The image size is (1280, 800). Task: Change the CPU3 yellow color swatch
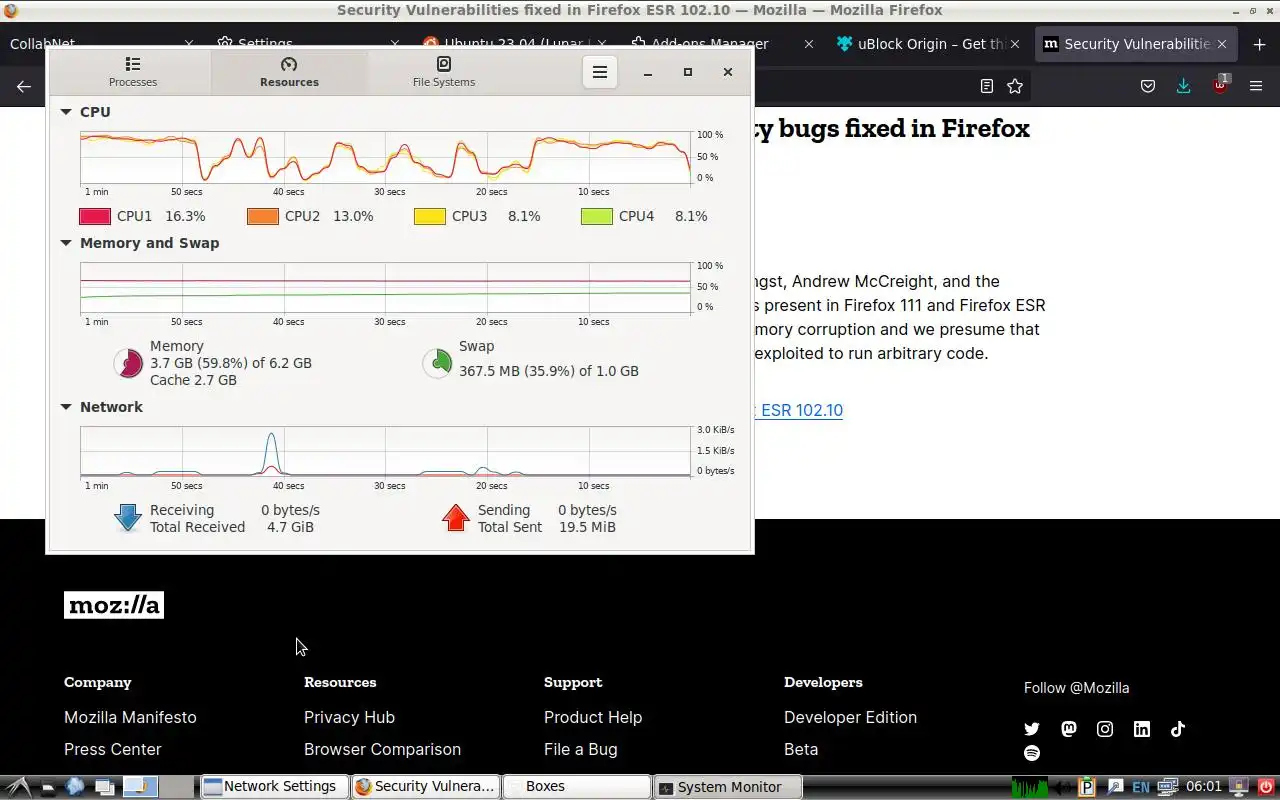(x=430, y=216)
